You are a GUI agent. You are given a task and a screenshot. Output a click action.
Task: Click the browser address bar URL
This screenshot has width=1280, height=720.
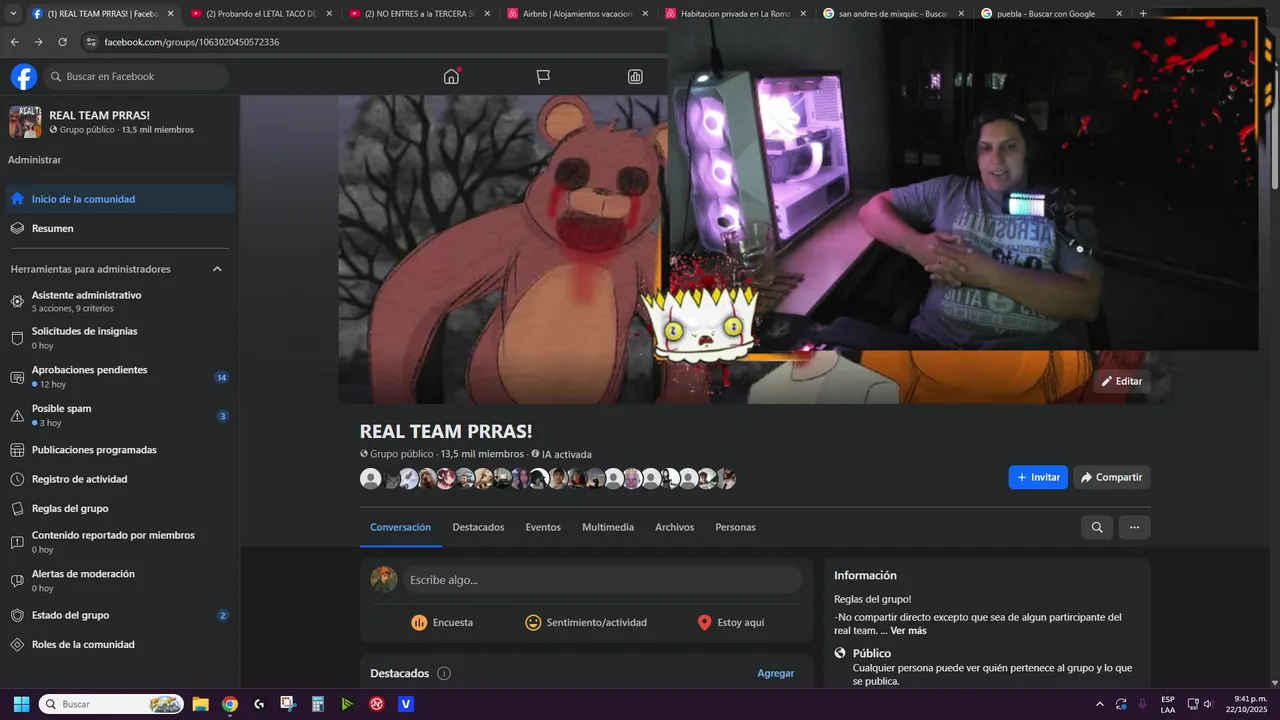pos(192,42)
